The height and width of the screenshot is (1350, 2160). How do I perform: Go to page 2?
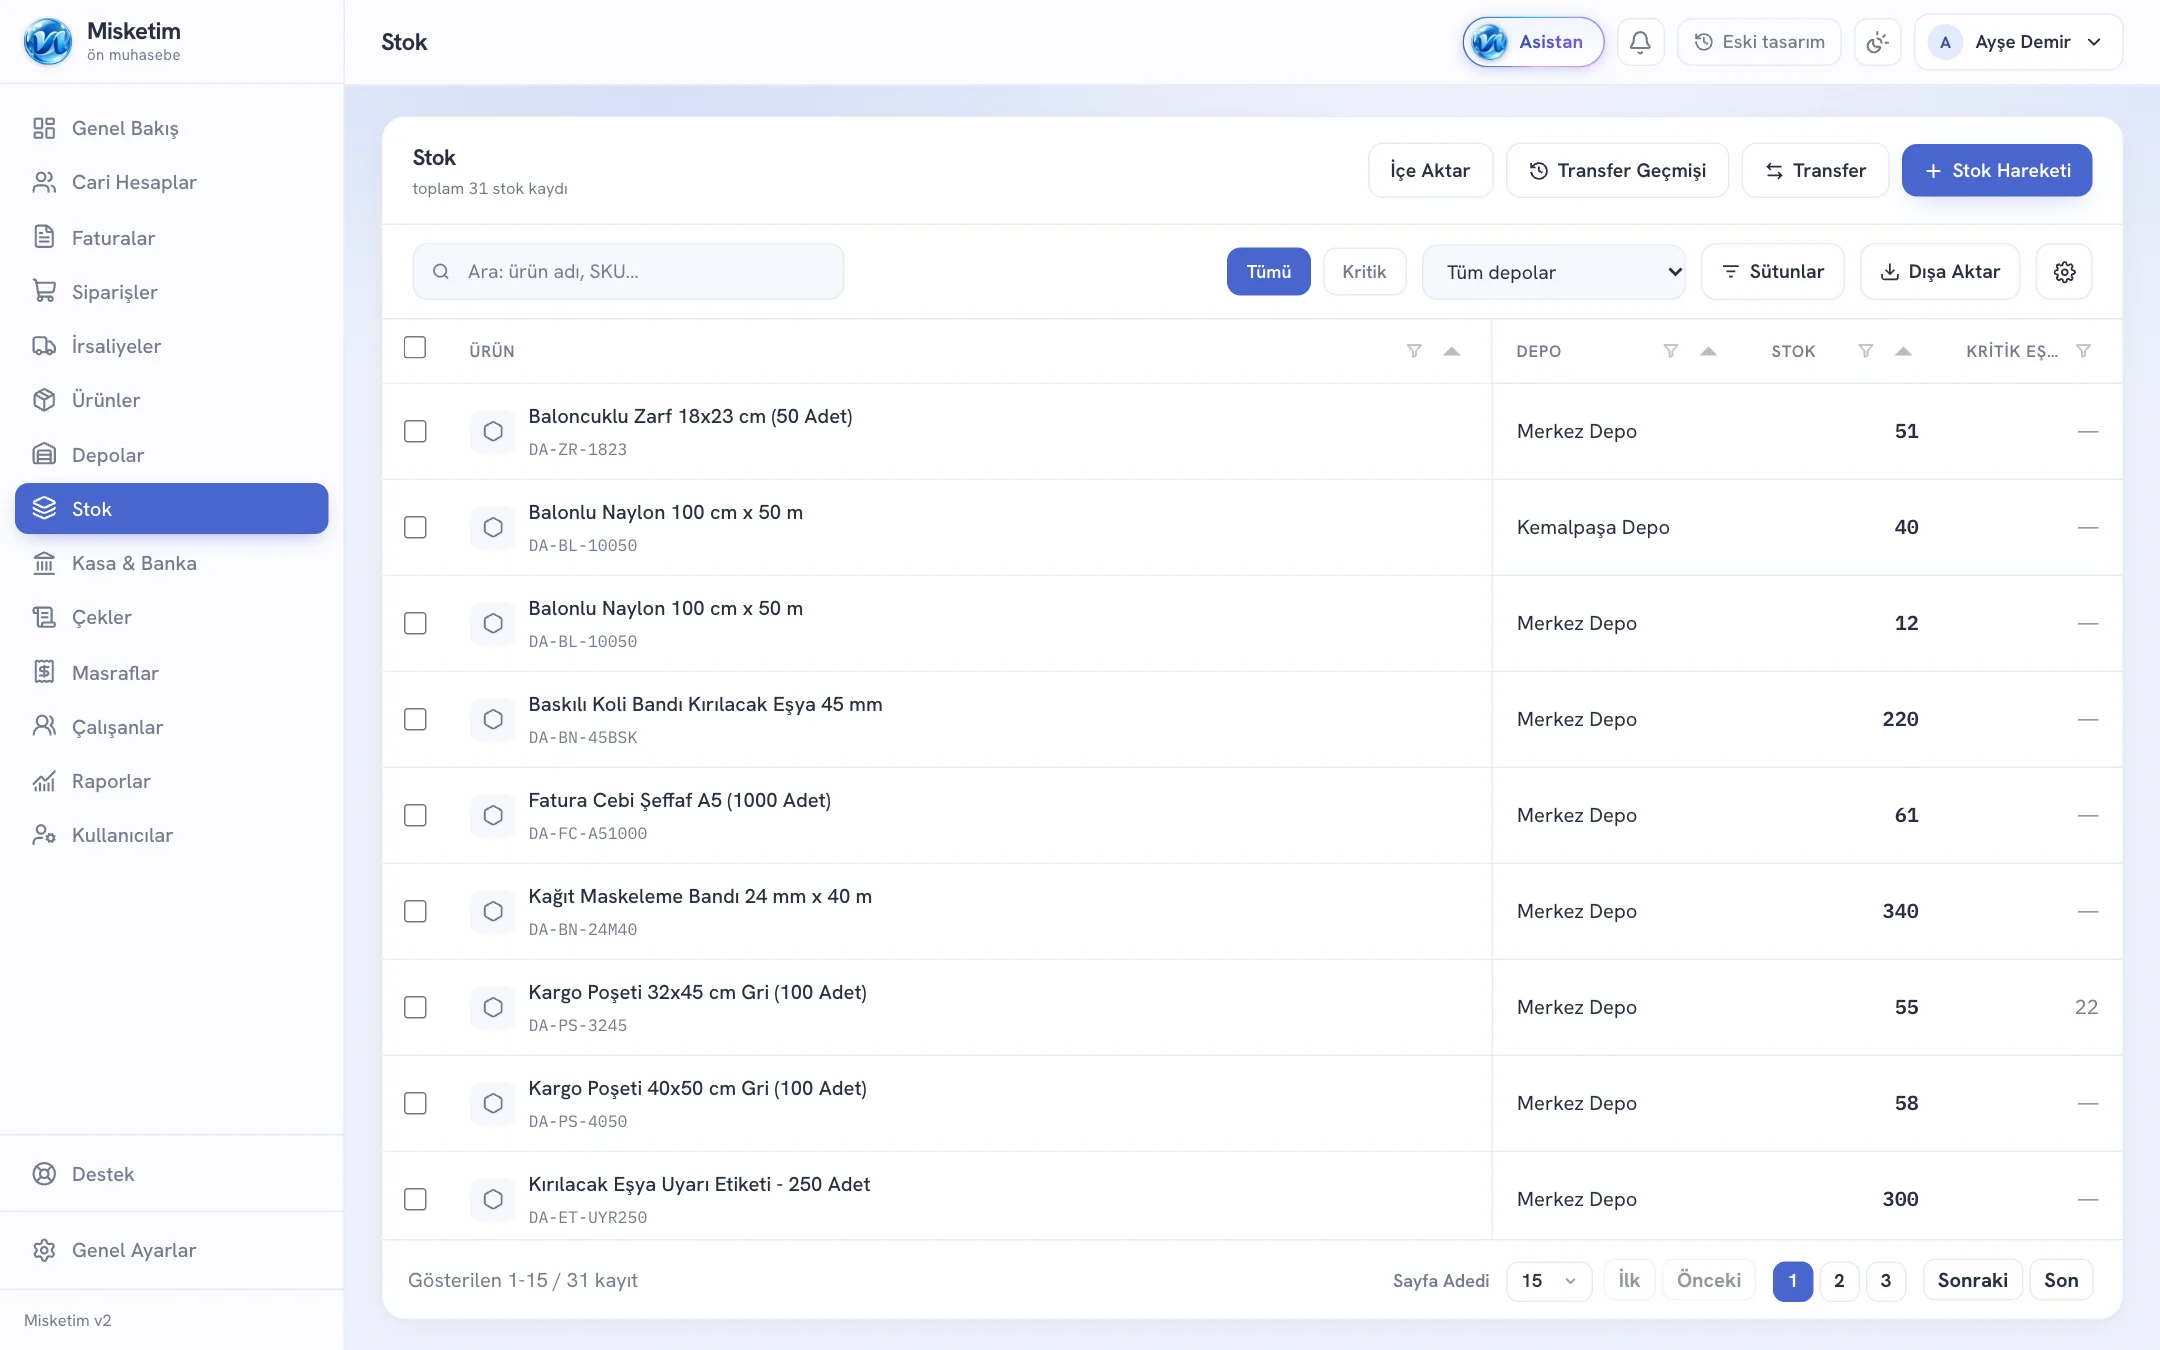coord(1839,1280)
